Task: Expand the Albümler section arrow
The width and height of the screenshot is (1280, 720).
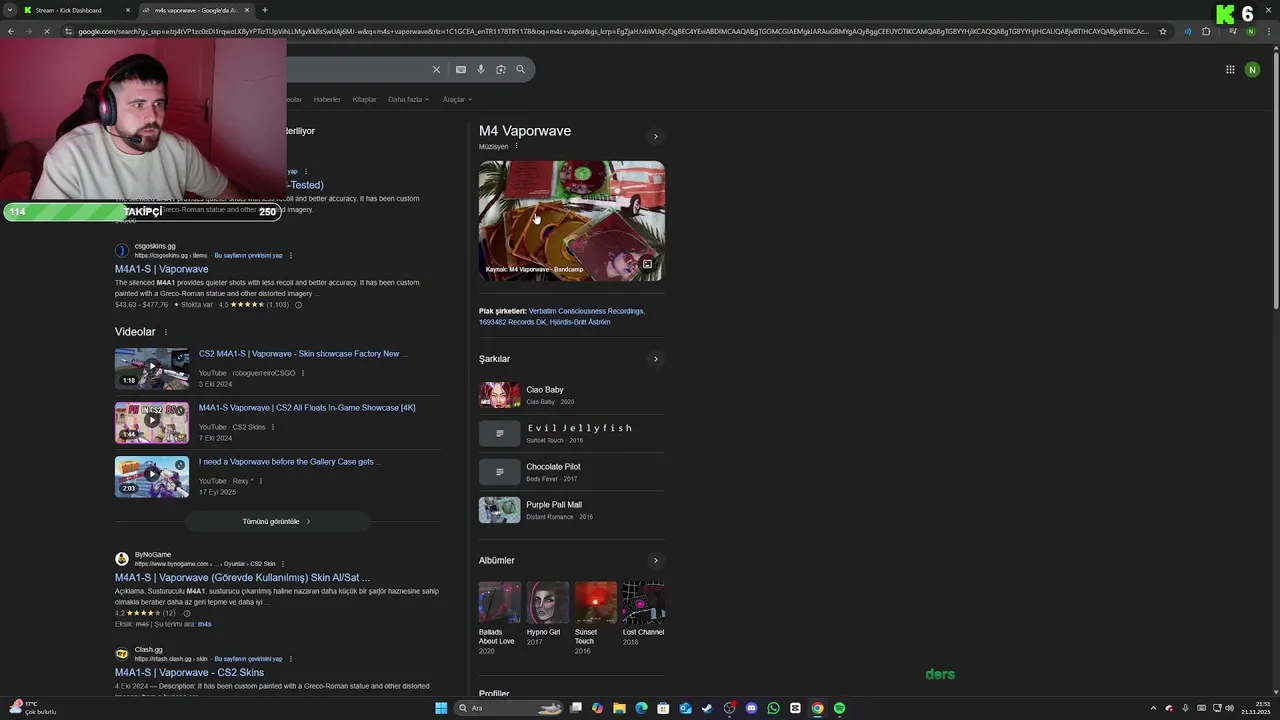Action: (656, 561)
